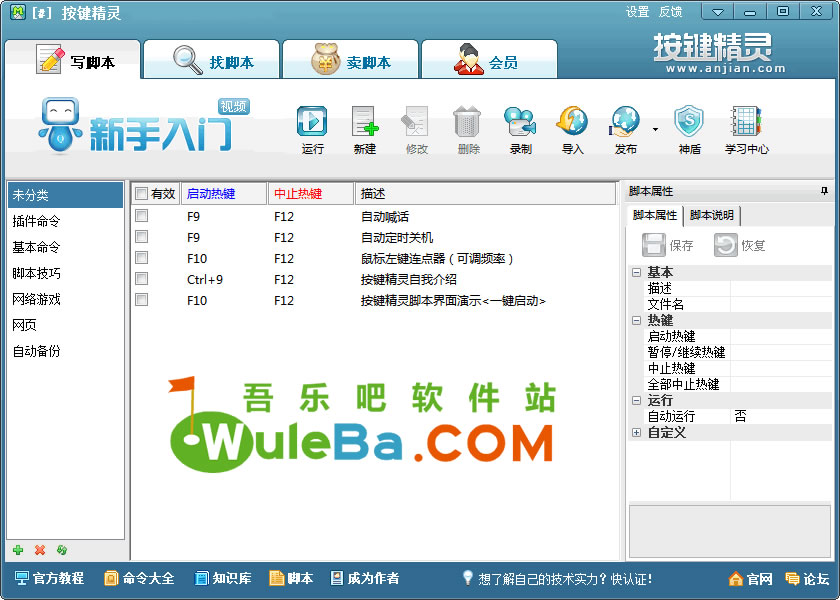
Task: Restore properties with the 恢复 button
Action: tap(740, 245)
